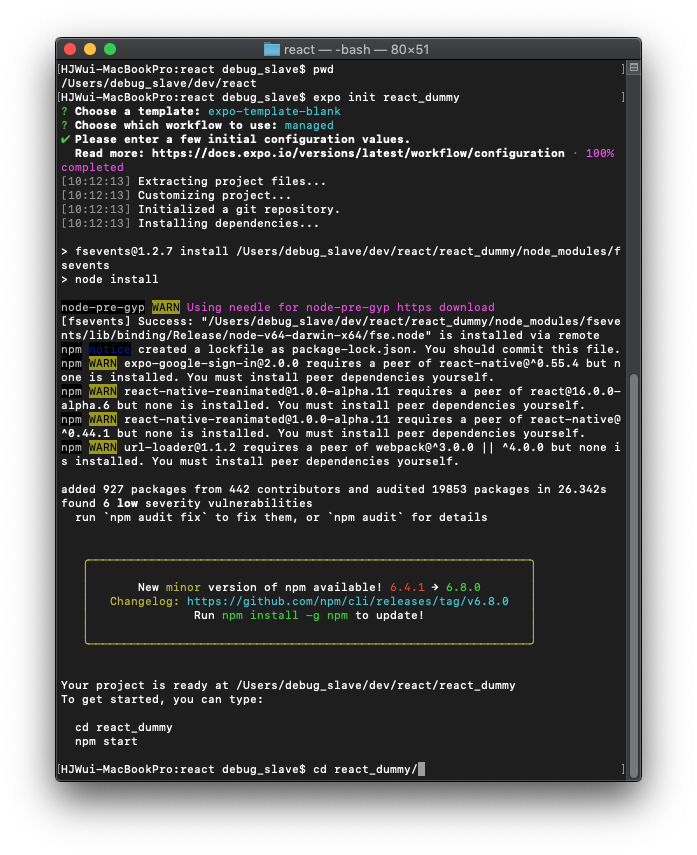Click the 'npm audit fix' command text
This screenshot has height=855, width=697.
(x=155, y=517)
